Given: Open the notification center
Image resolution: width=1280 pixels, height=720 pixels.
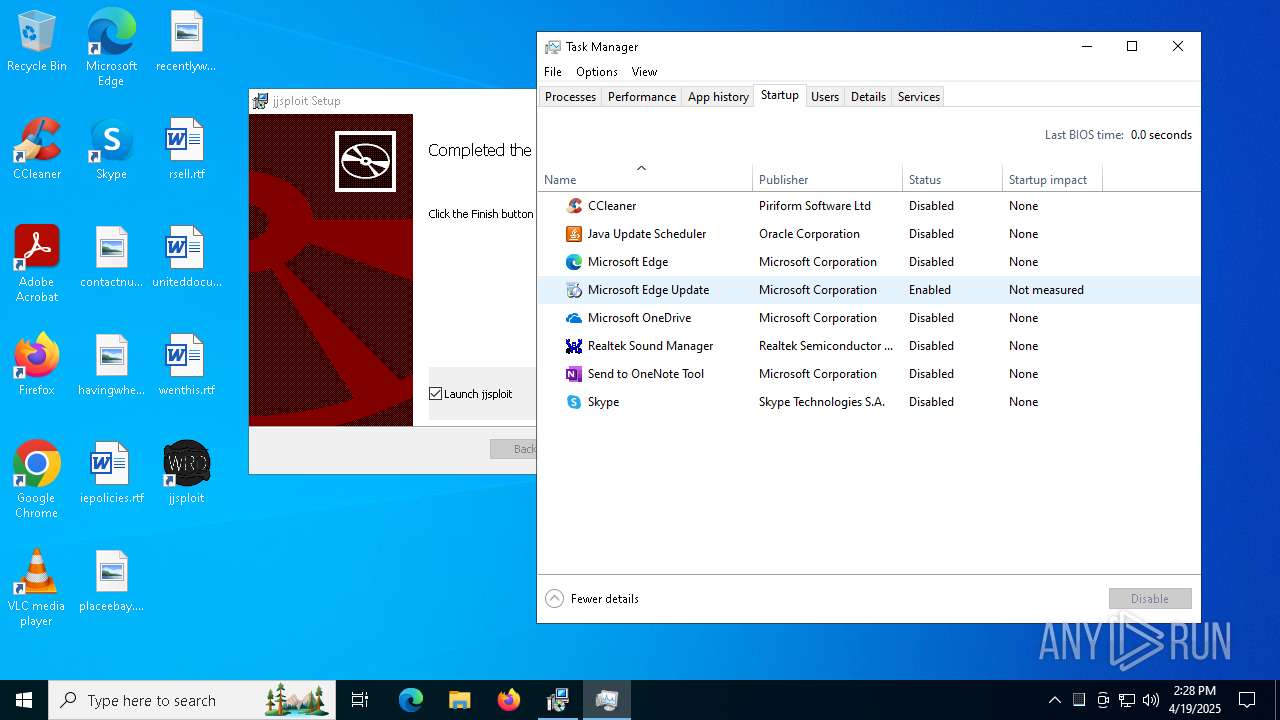Looking at the screenshot, I should 1247,700.
